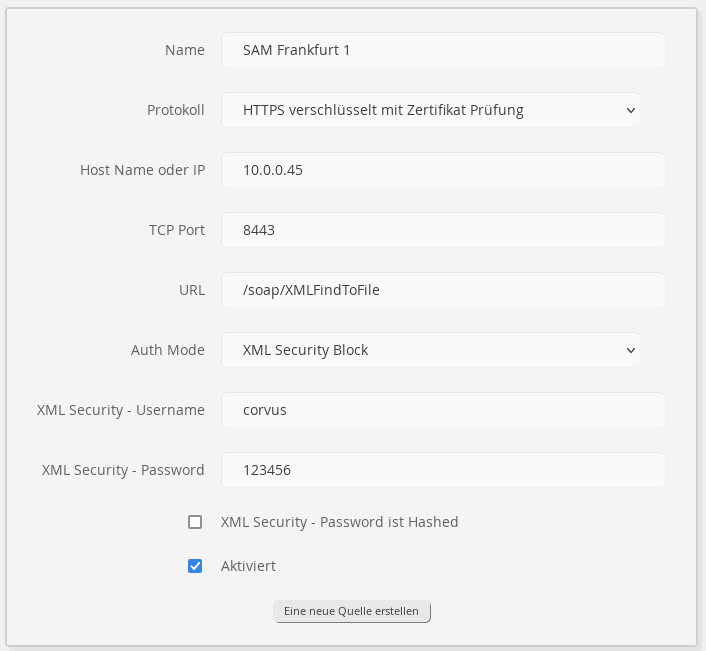
Task: Click the Name field containing SAM Frankfurt 1
Action: pyautogui.click(x=442, y=50)
